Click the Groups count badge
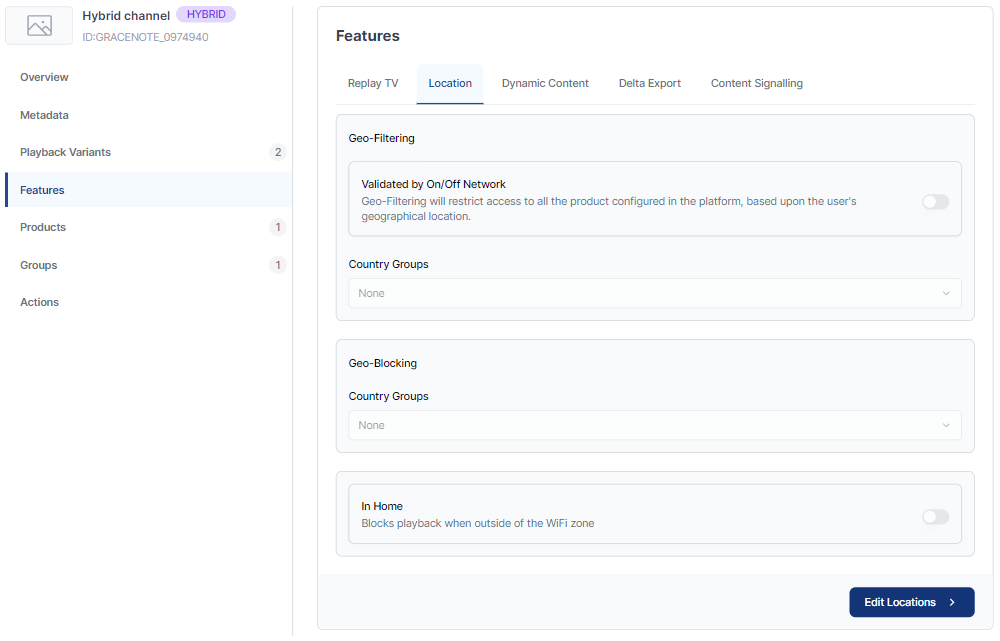This screenshot has height=641, width=1000. [x=278, y=265]
